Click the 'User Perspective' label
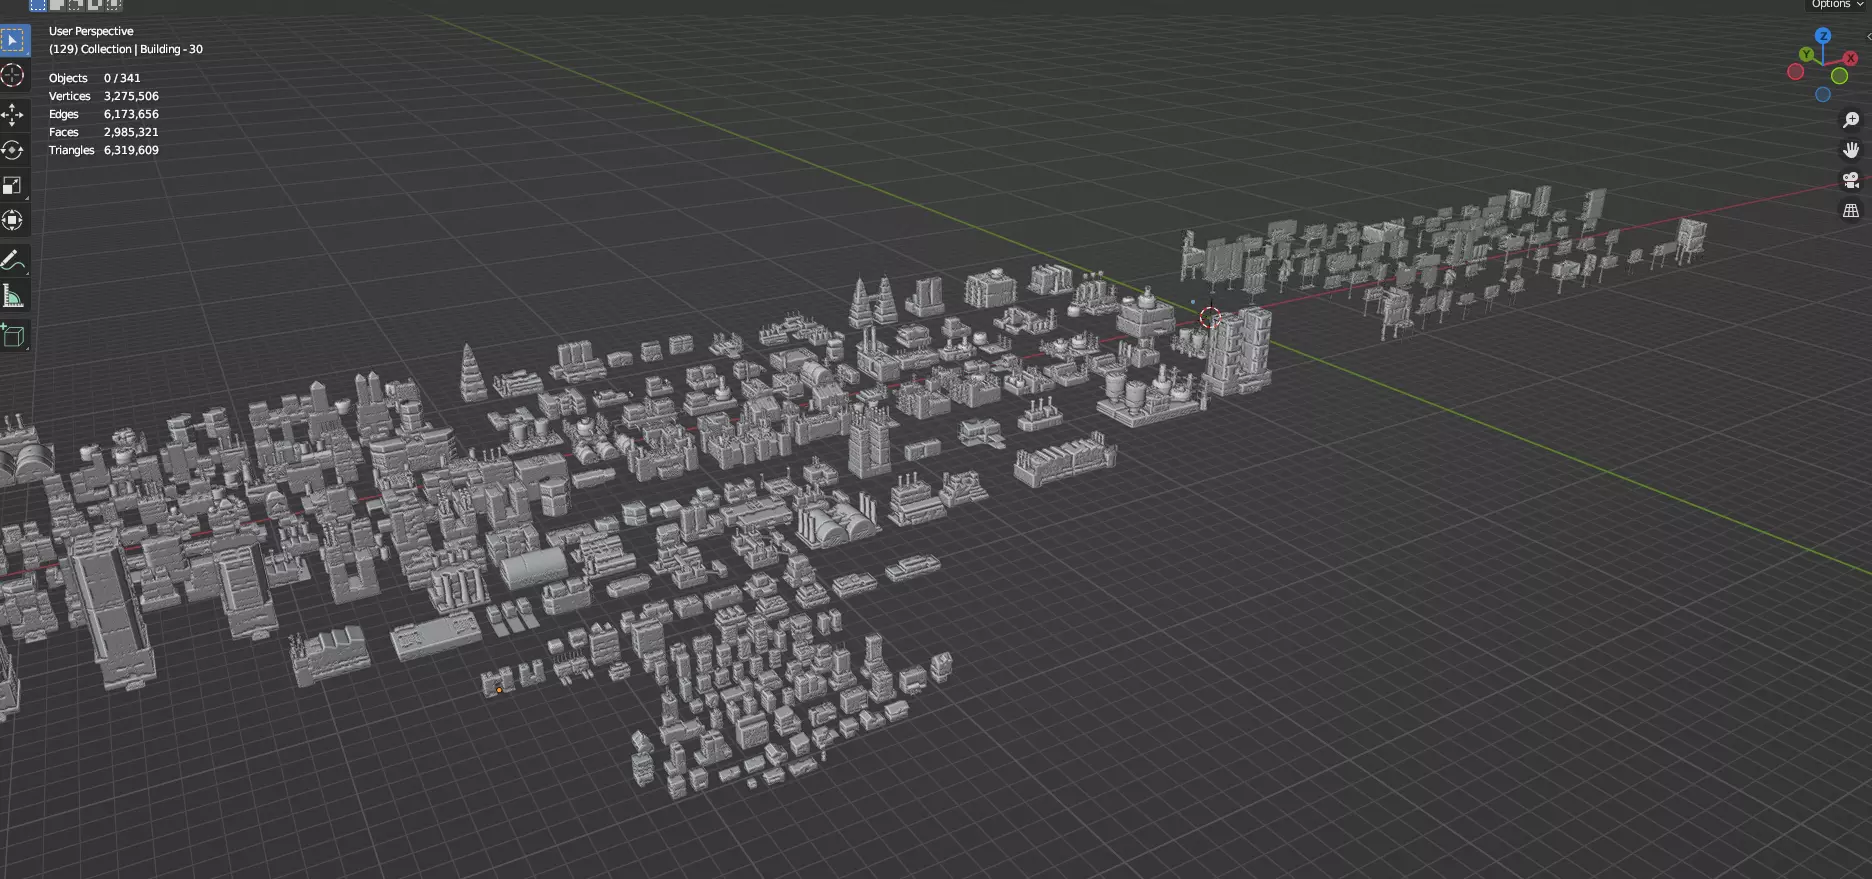 [x=91, y=31]
